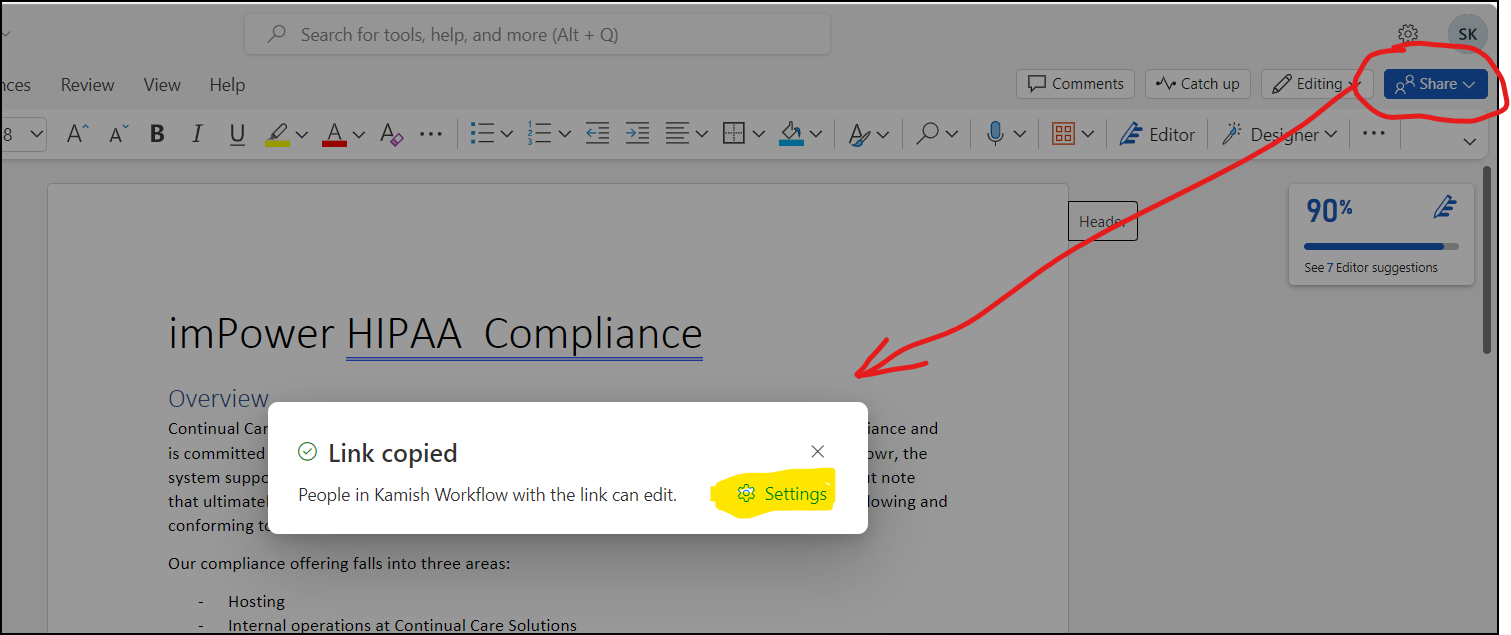Open settings gear in header
The width and height of the screenshot is (1511, 635).
[x=1408, y=34]
